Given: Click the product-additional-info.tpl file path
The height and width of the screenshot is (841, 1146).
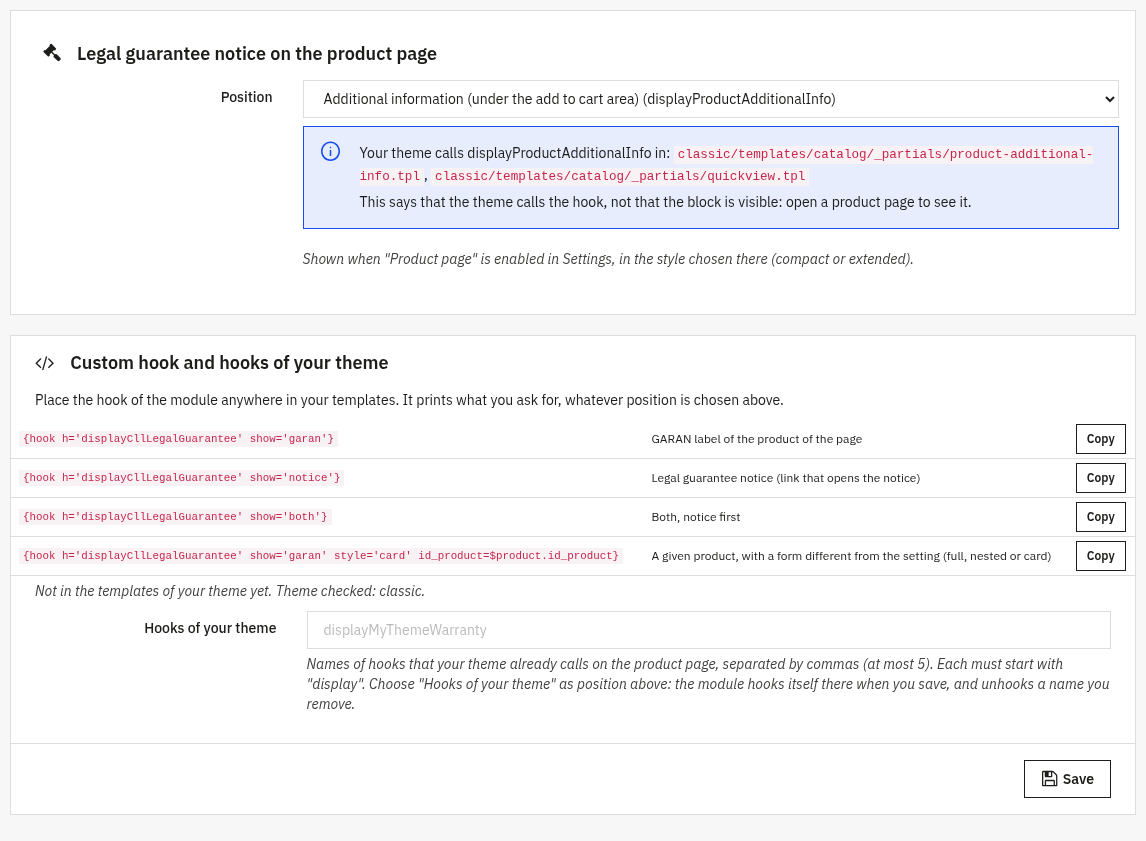Looking at the screenshot, I should click(x=726, y=164).
